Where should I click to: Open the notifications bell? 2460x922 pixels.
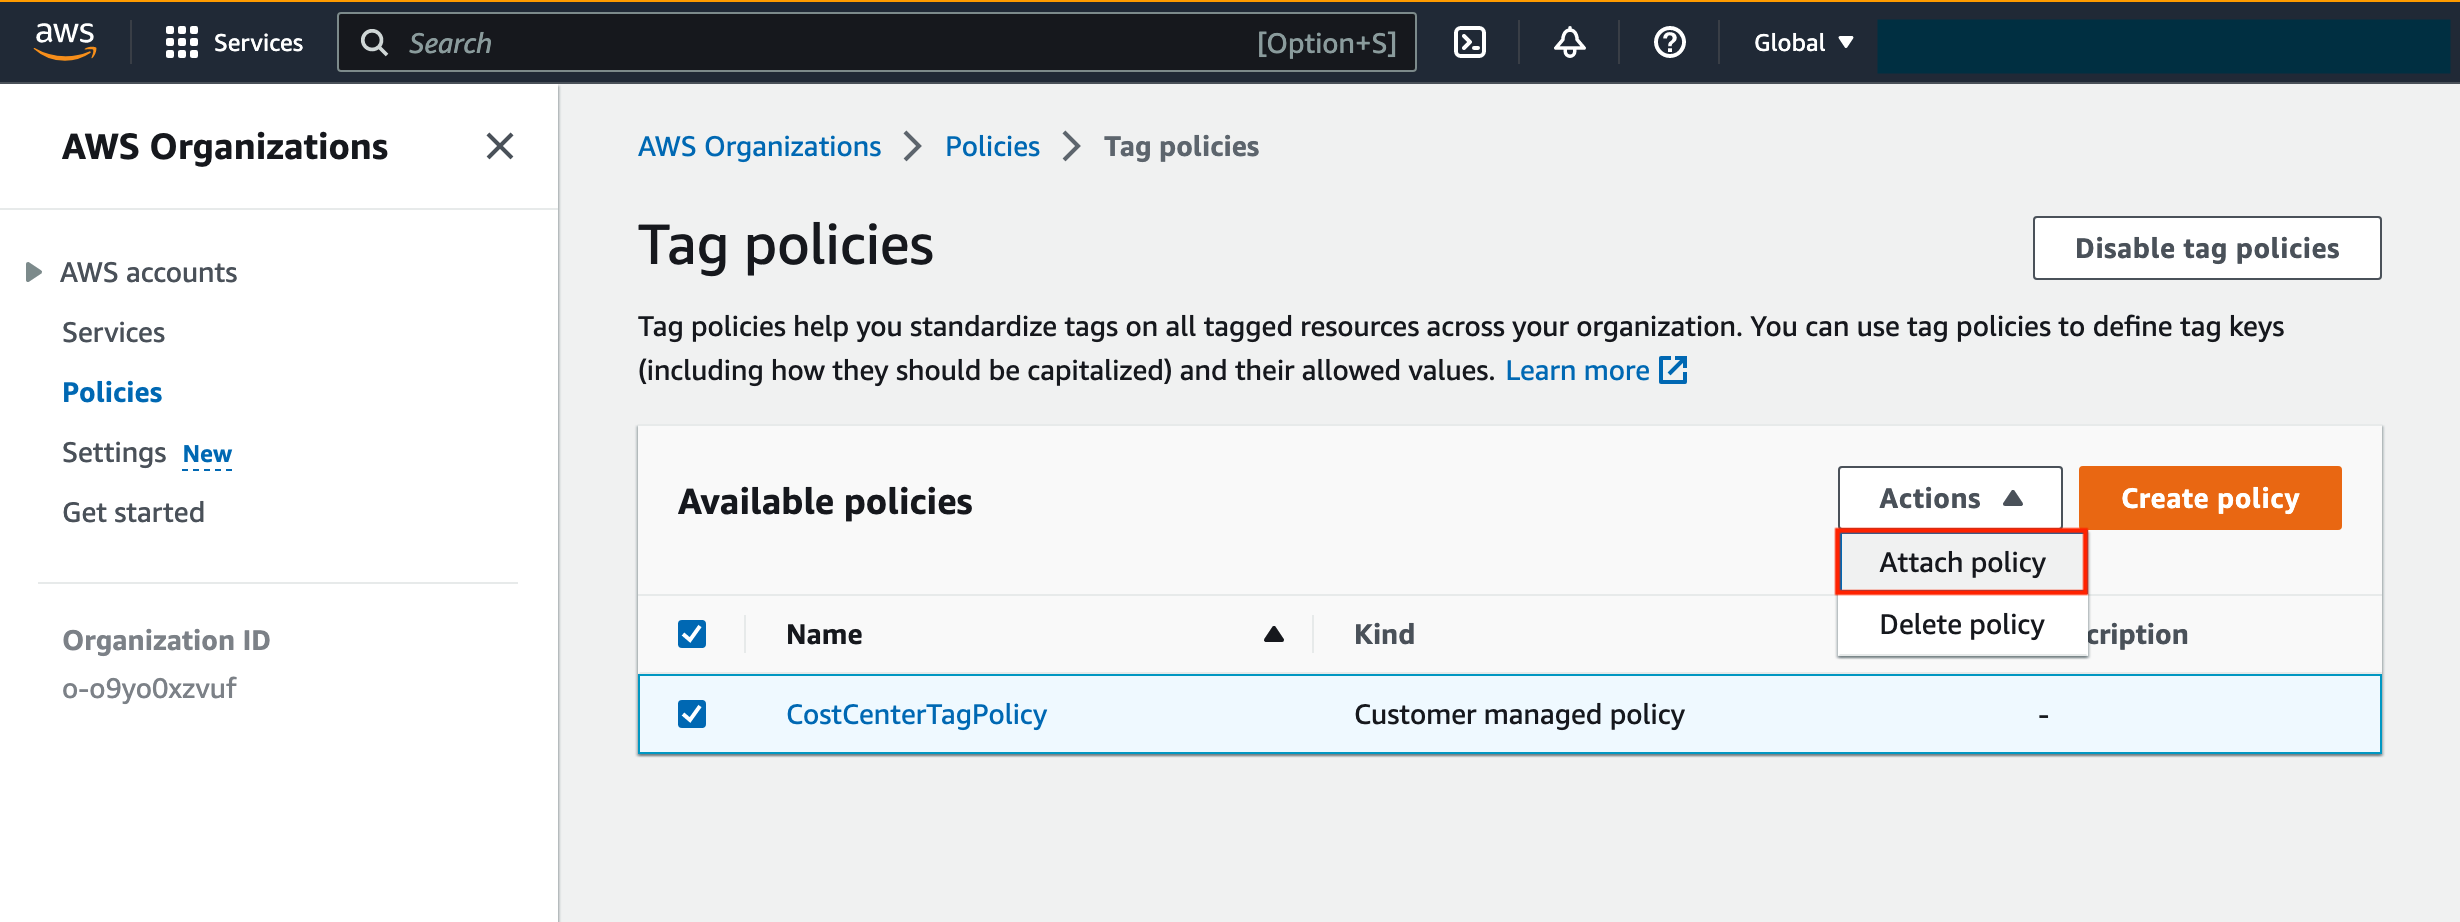(x=1567, y=42)
